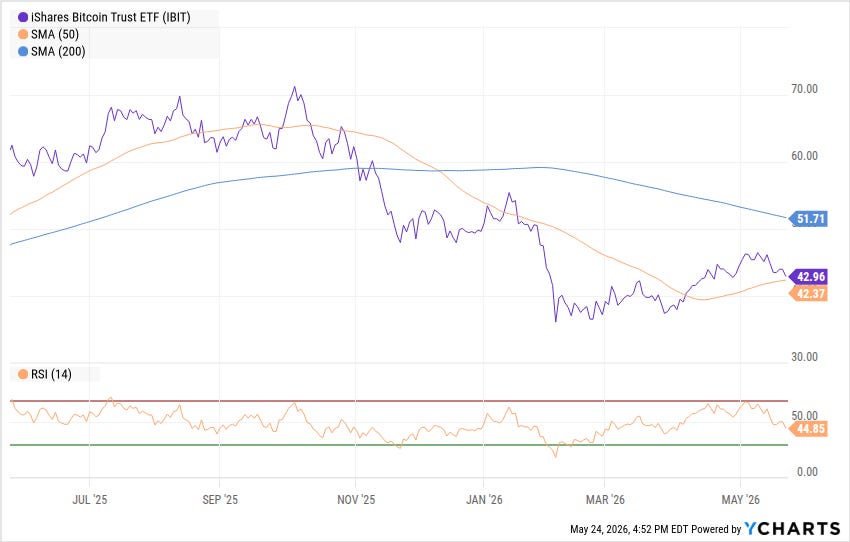Click the 30.00 price axis label
Viewport: 850px width, 542px height.
tap(804, 357)
